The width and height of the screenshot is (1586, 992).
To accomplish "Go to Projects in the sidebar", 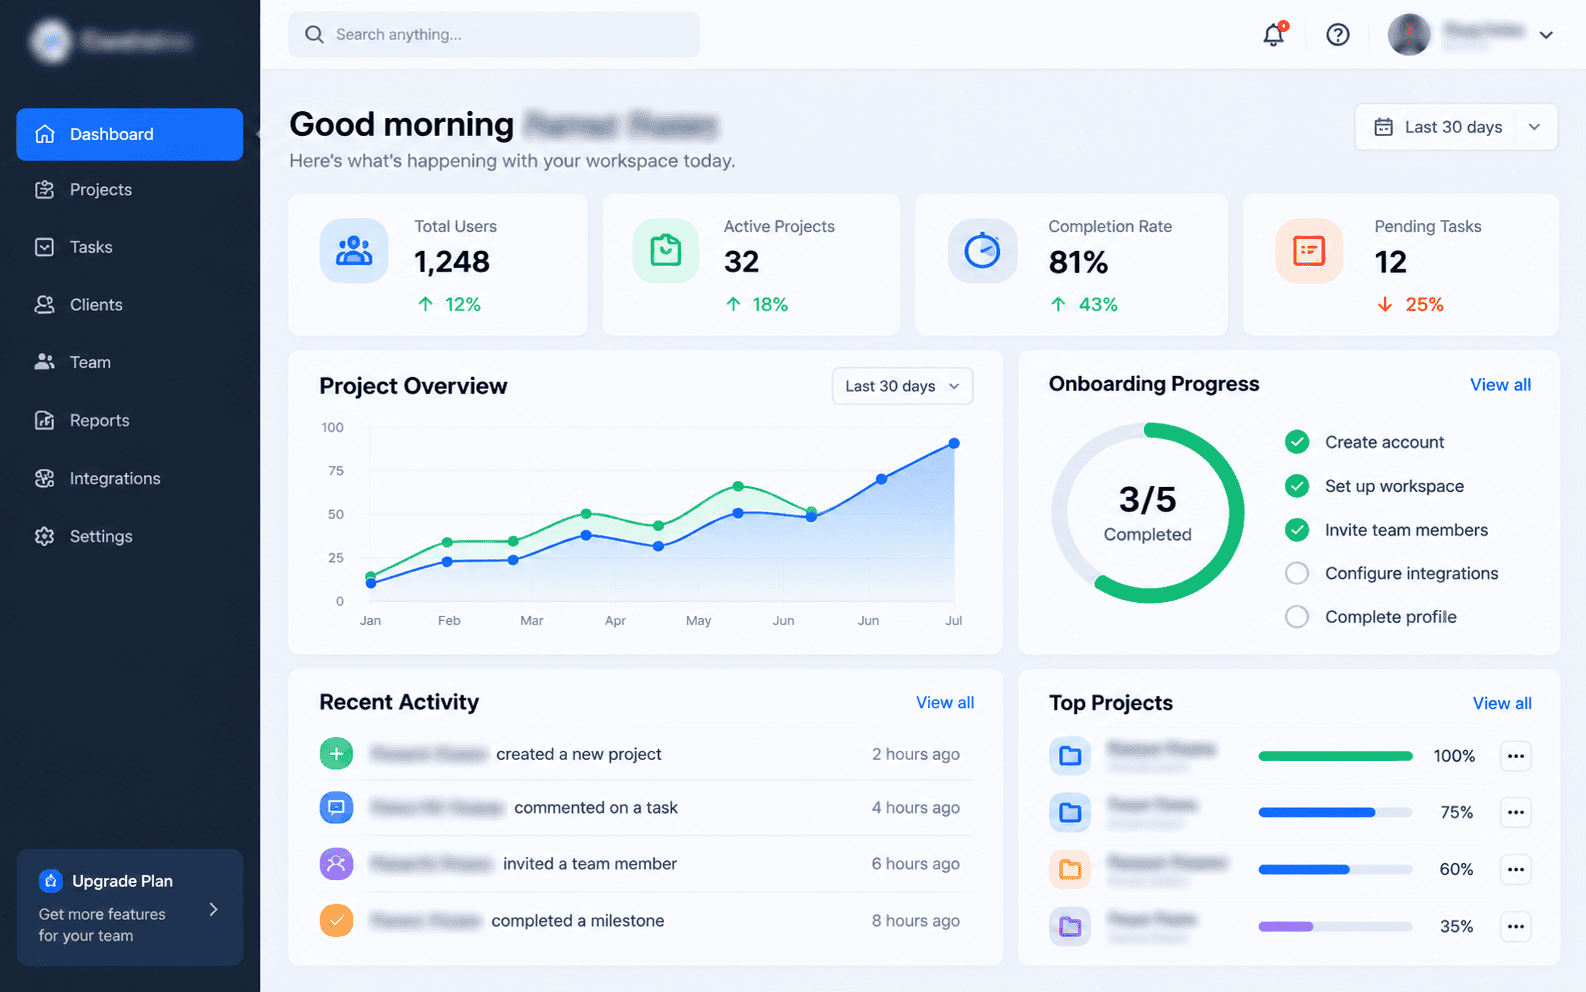I will 130,190.
